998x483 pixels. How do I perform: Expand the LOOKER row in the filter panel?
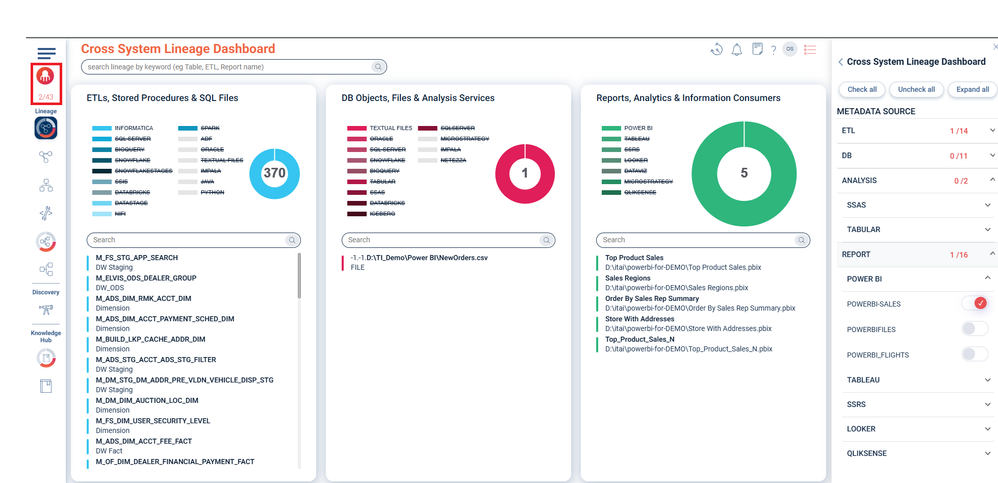tap(916, 429)
